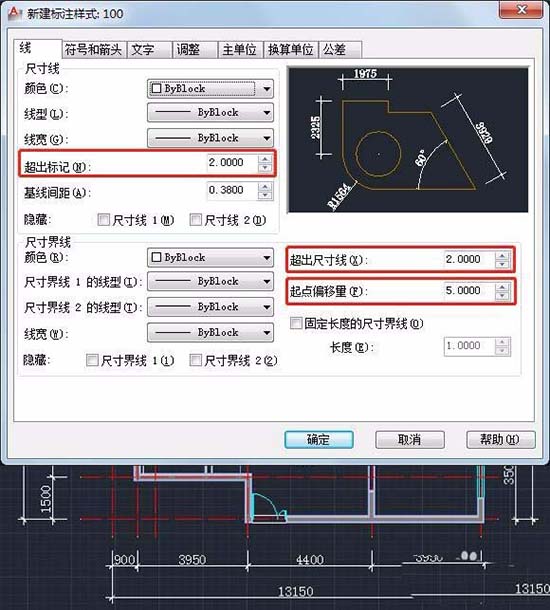Viewport: 550px width, 610px height.
Task: Select the 900 dimension in drawing
Action: pyautogui.click(x=124, y=560)
